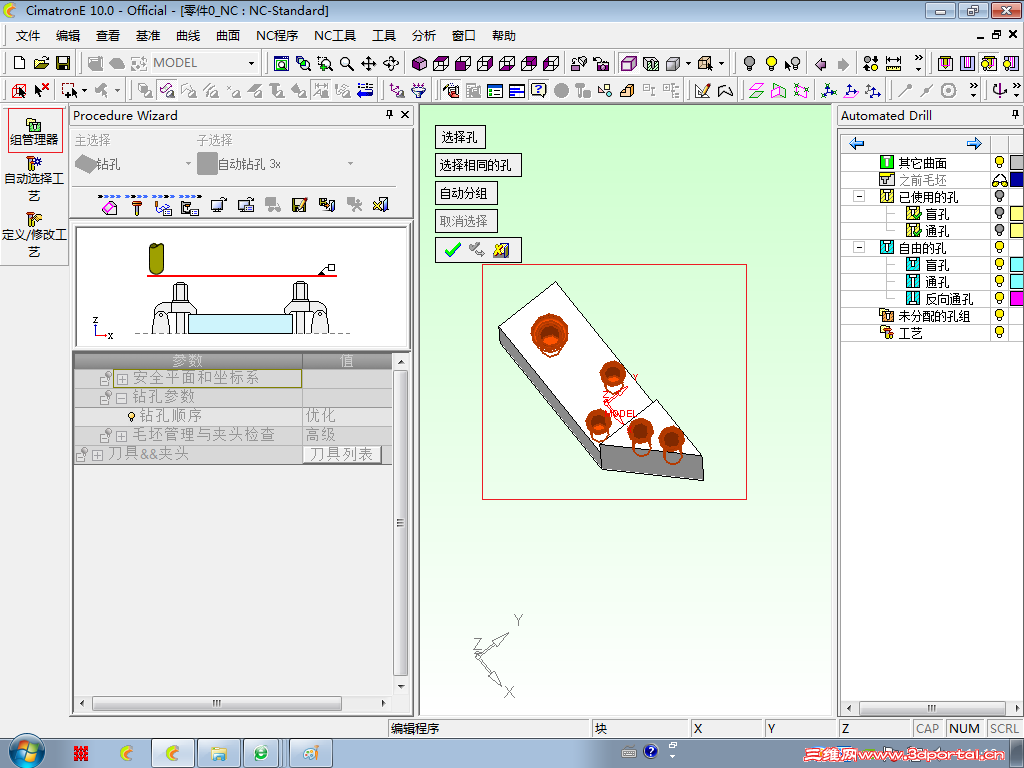Click the Zoom magnifier icon in top toolbar
1024x768 pixels.
(347, 63)
